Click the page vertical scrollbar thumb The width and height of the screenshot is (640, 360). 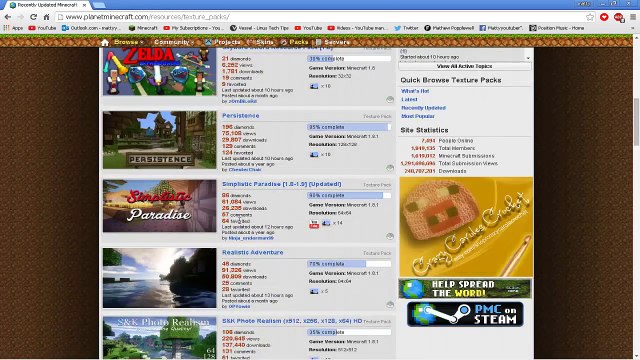click(636, 122)
